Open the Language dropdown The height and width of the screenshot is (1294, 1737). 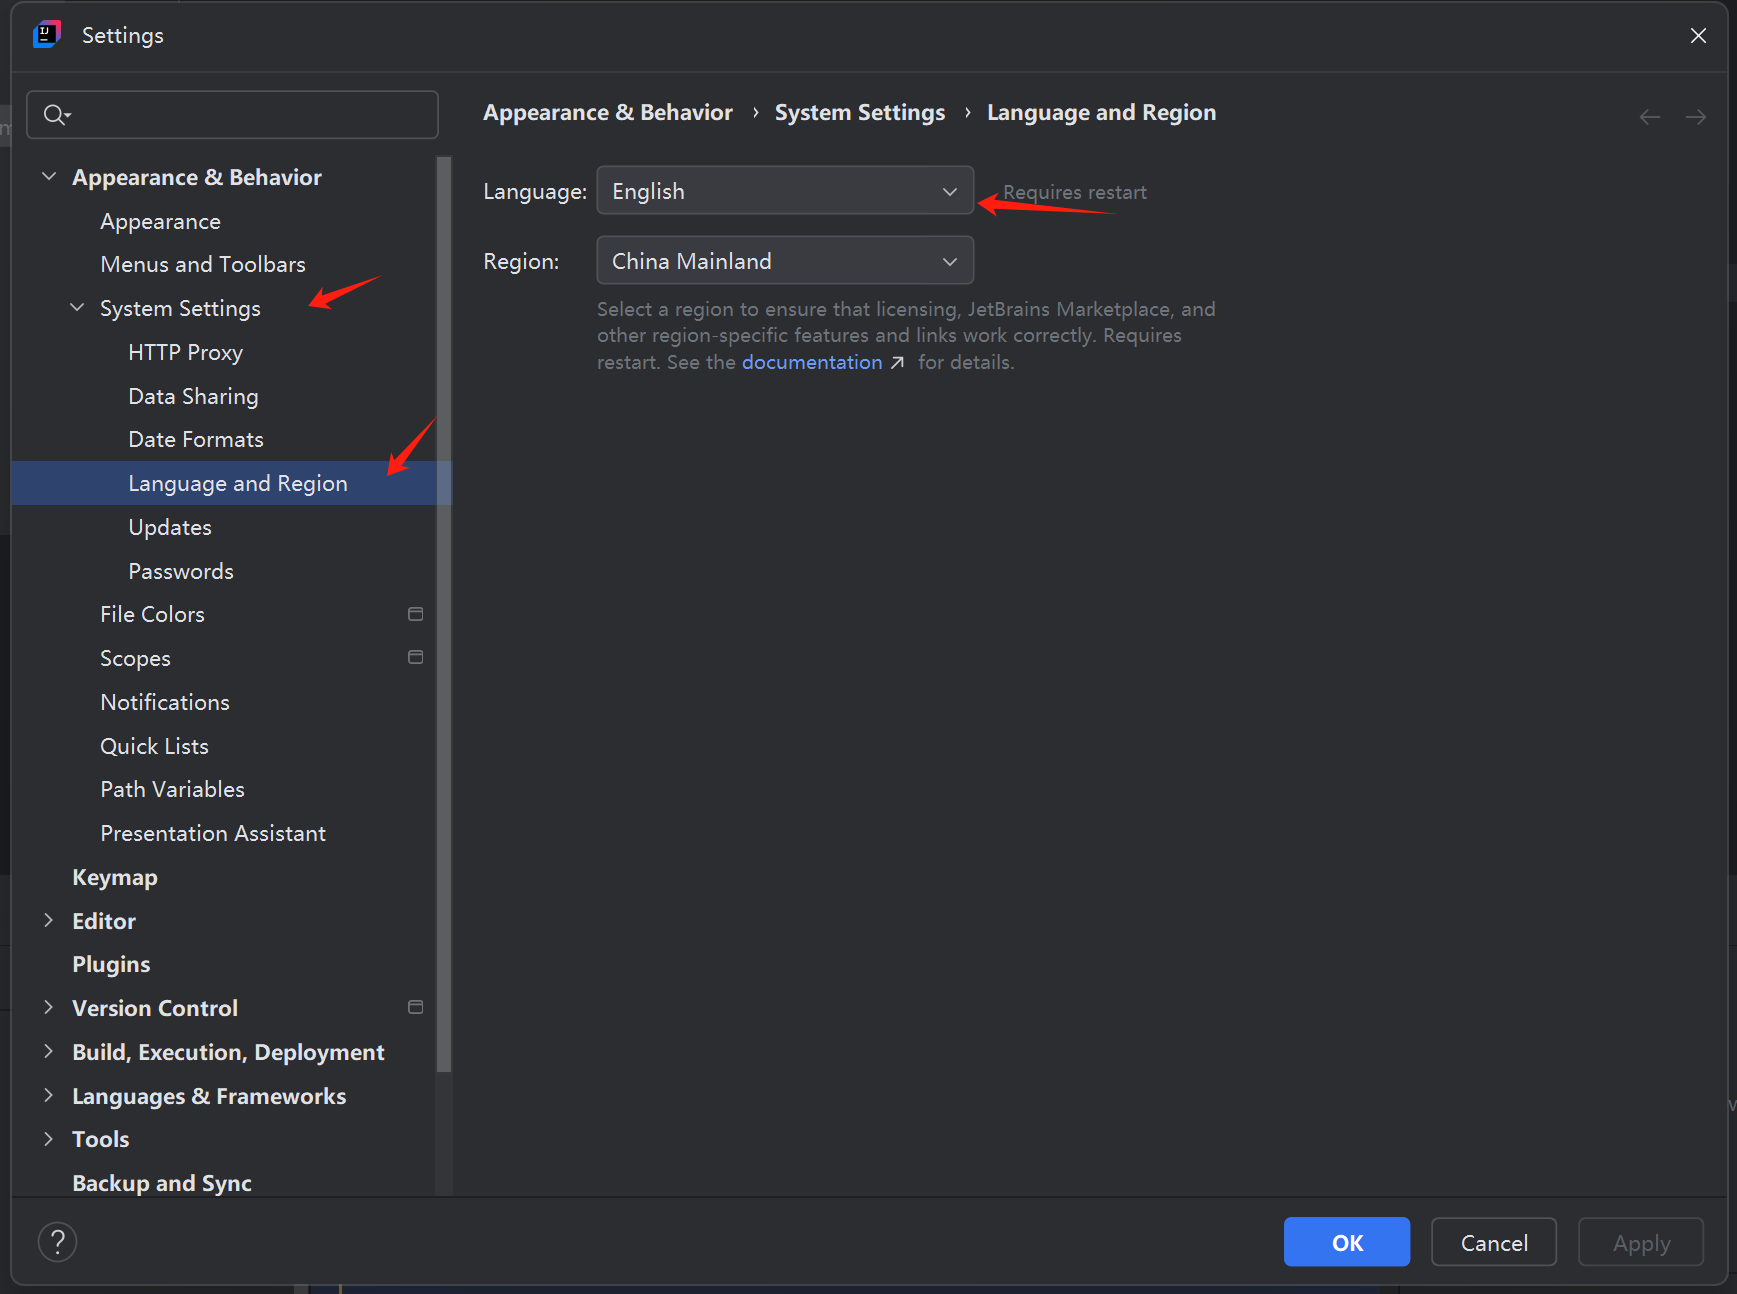pos(785,190)
